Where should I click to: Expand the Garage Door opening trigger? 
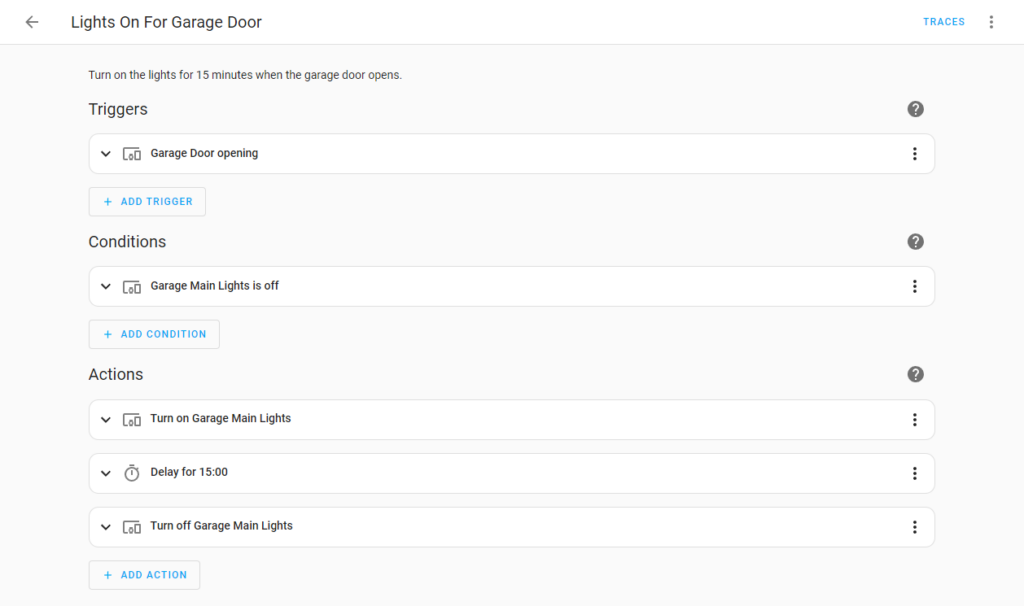pos(106,154)
